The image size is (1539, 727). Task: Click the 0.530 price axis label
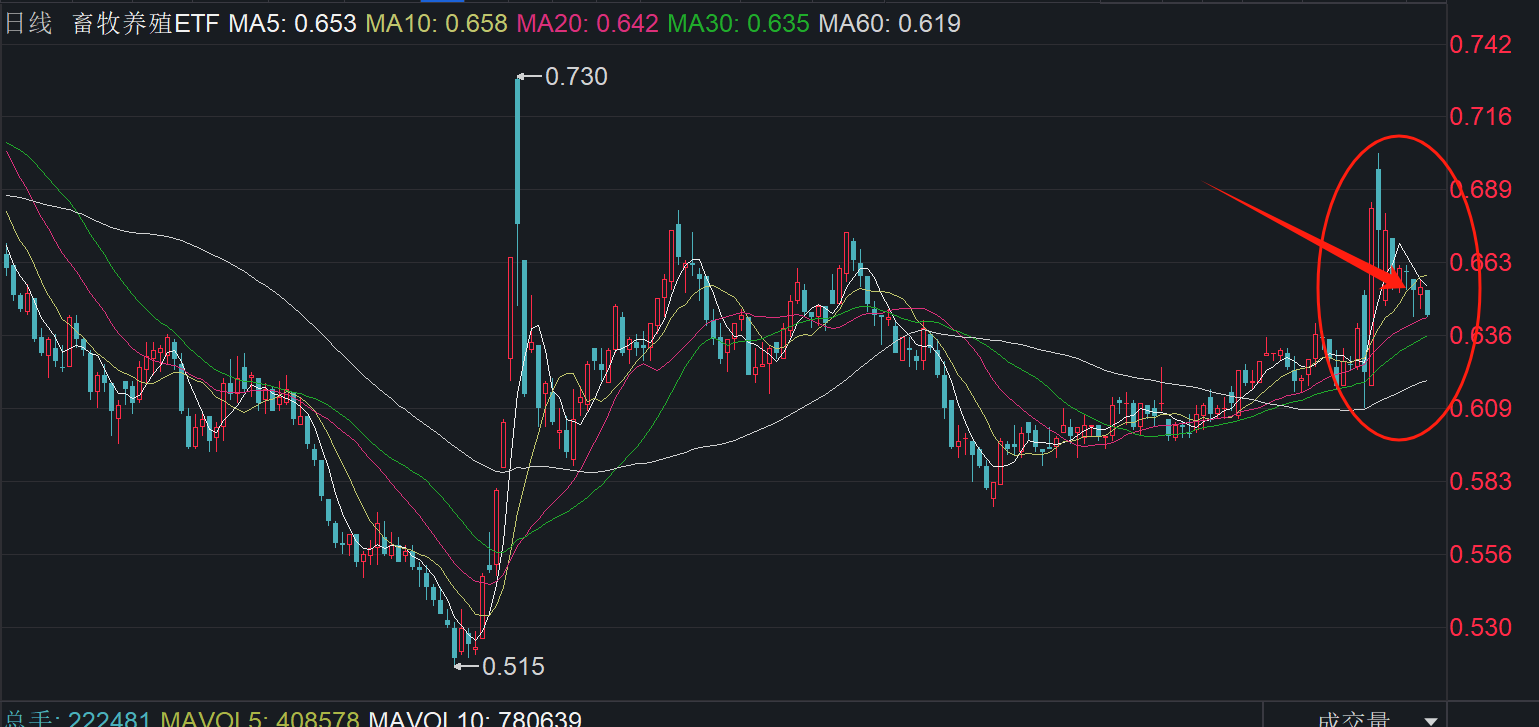click(x=1481, y=627)
